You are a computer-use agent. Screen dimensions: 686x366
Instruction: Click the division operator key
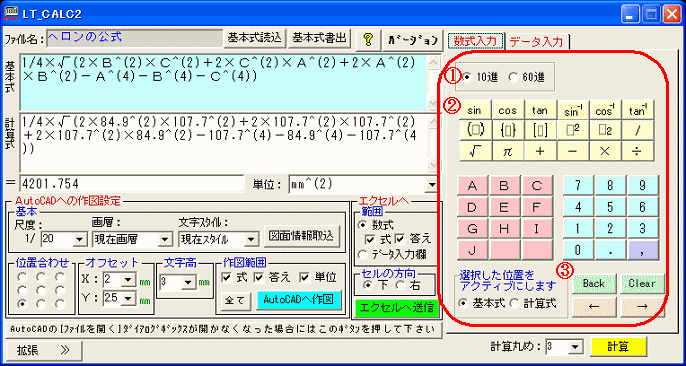point(637,151)
